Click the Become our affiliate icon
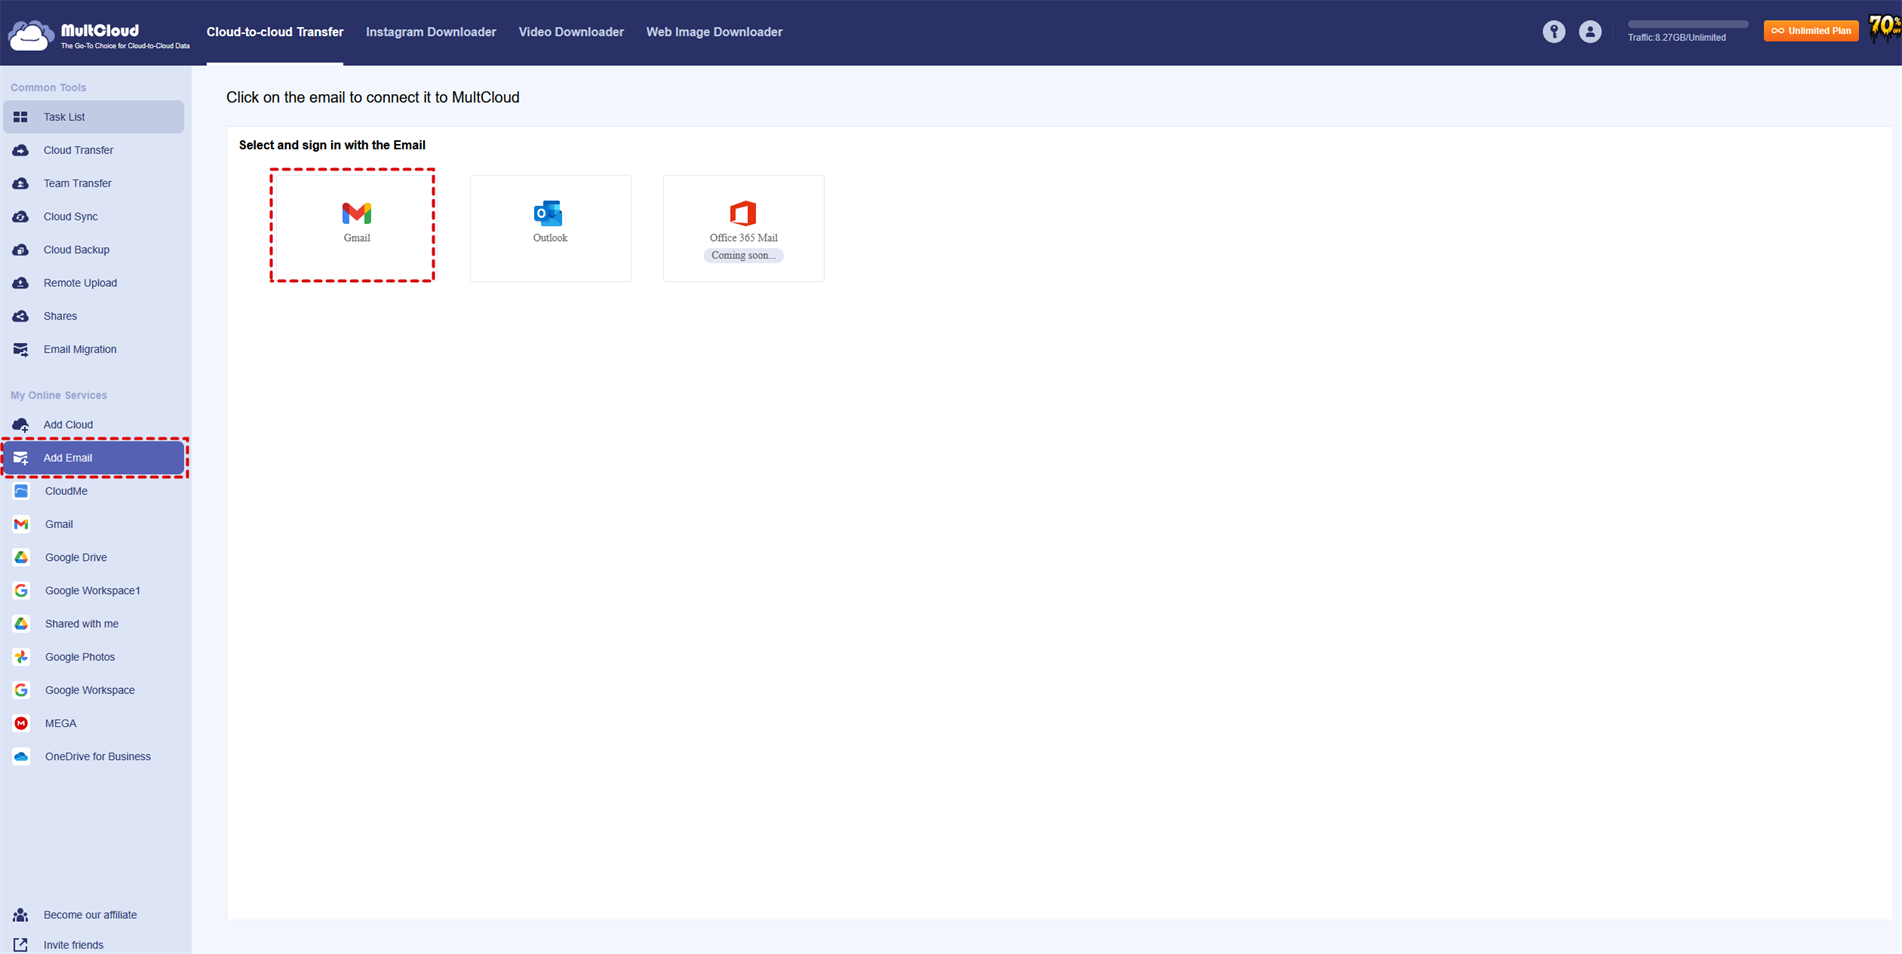The image size is (1902, 954). pos(20,915)
